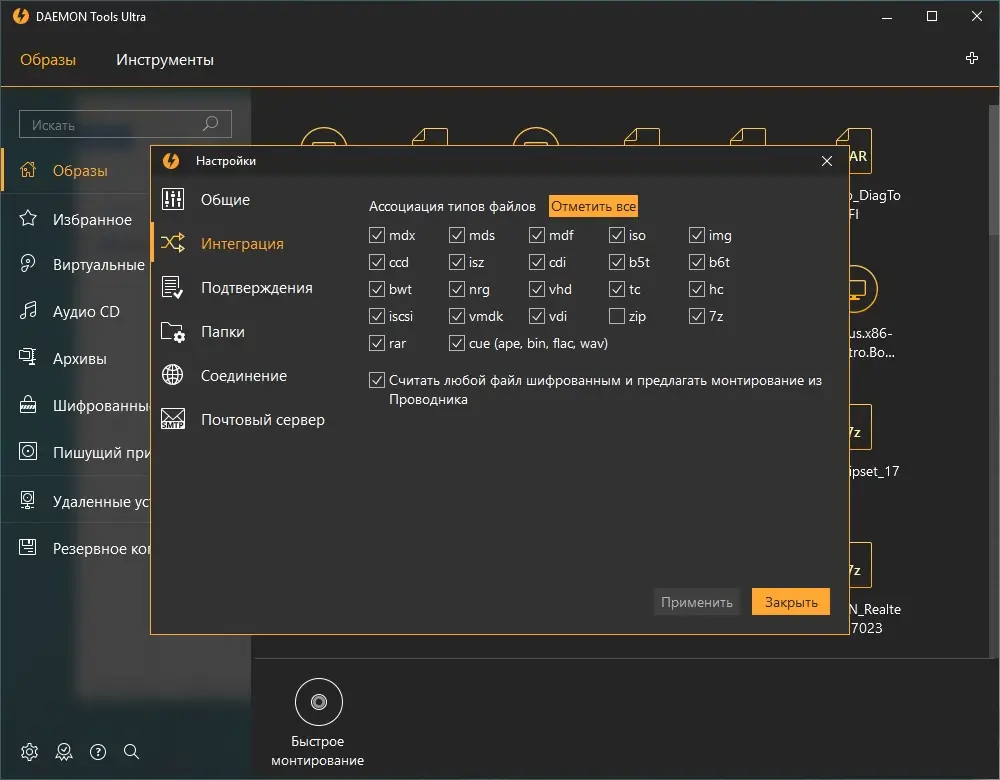The height and width of the screenshot is (780, 1000).
Task: Toggle the vmdk checkbox
Action: click(x=457, y=316)
